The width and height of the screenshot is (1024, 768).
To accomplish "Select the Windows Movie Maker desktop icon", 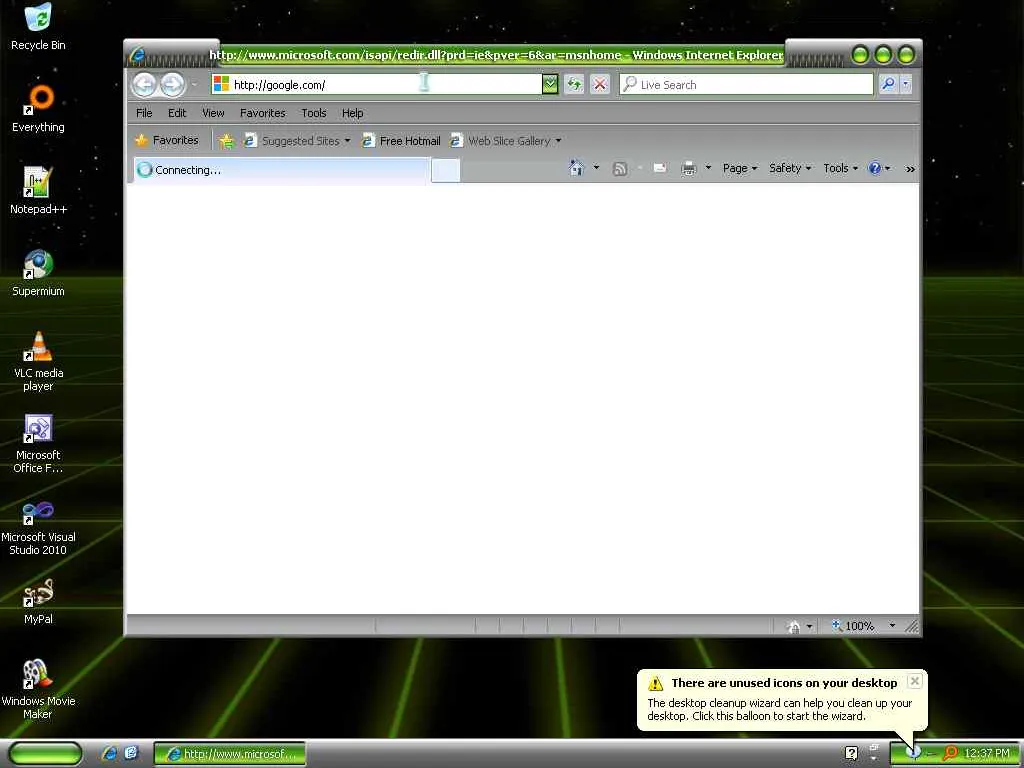I will click(38, 689).
